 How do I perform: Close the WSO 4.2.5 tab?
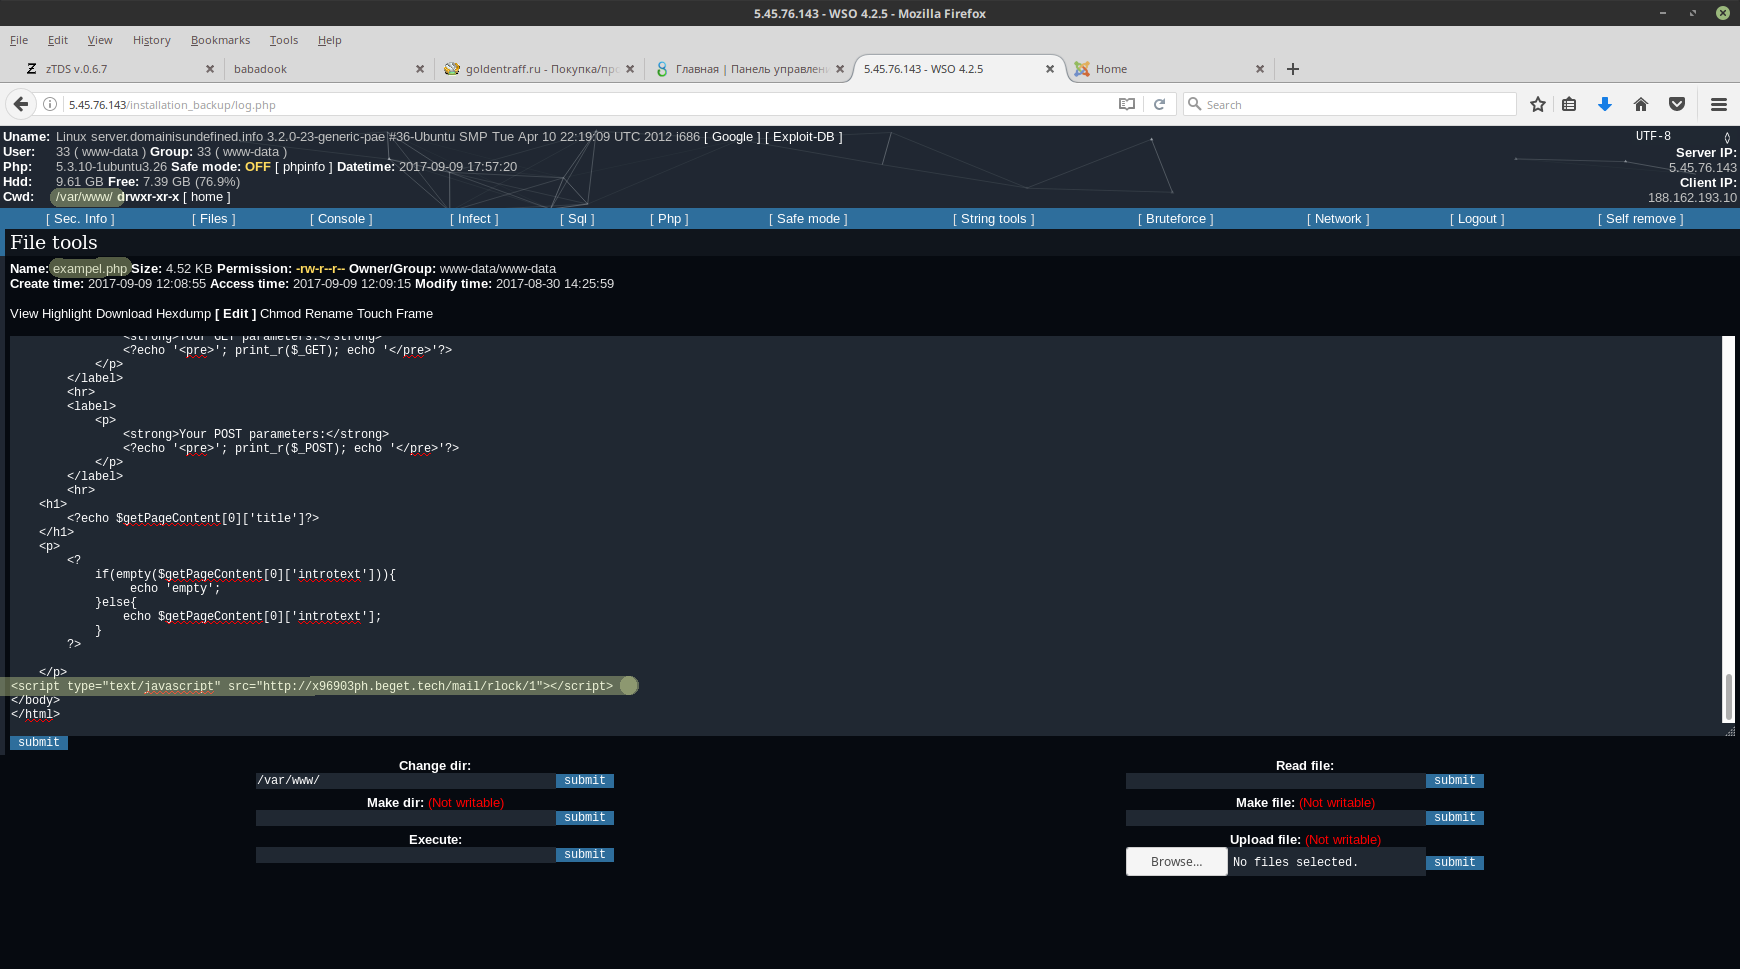1050,69
